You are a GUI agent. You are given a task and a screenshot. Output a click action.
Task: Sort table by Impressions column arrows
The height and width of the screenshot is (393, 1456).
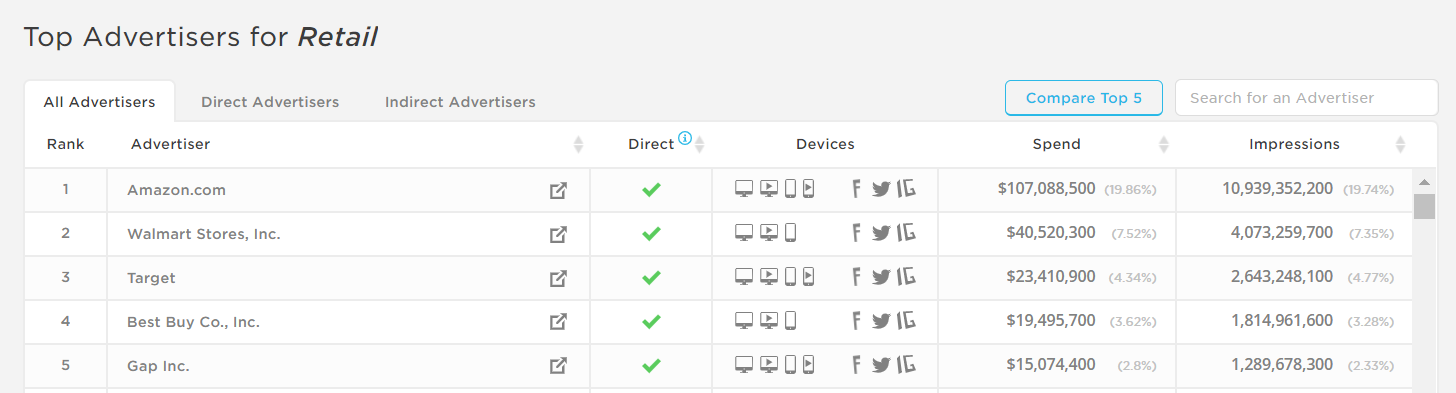click(x=1400, y=145)
